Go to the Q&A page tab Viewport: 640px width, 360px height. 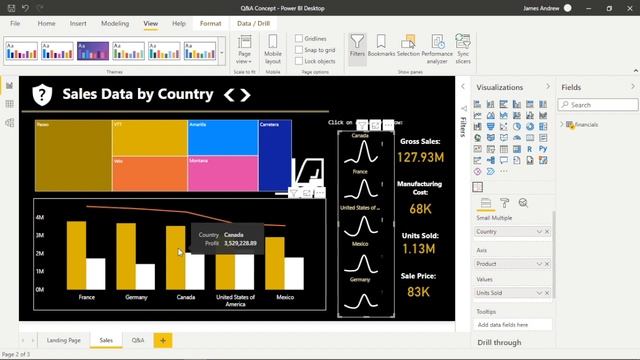[x=138, y=340]
